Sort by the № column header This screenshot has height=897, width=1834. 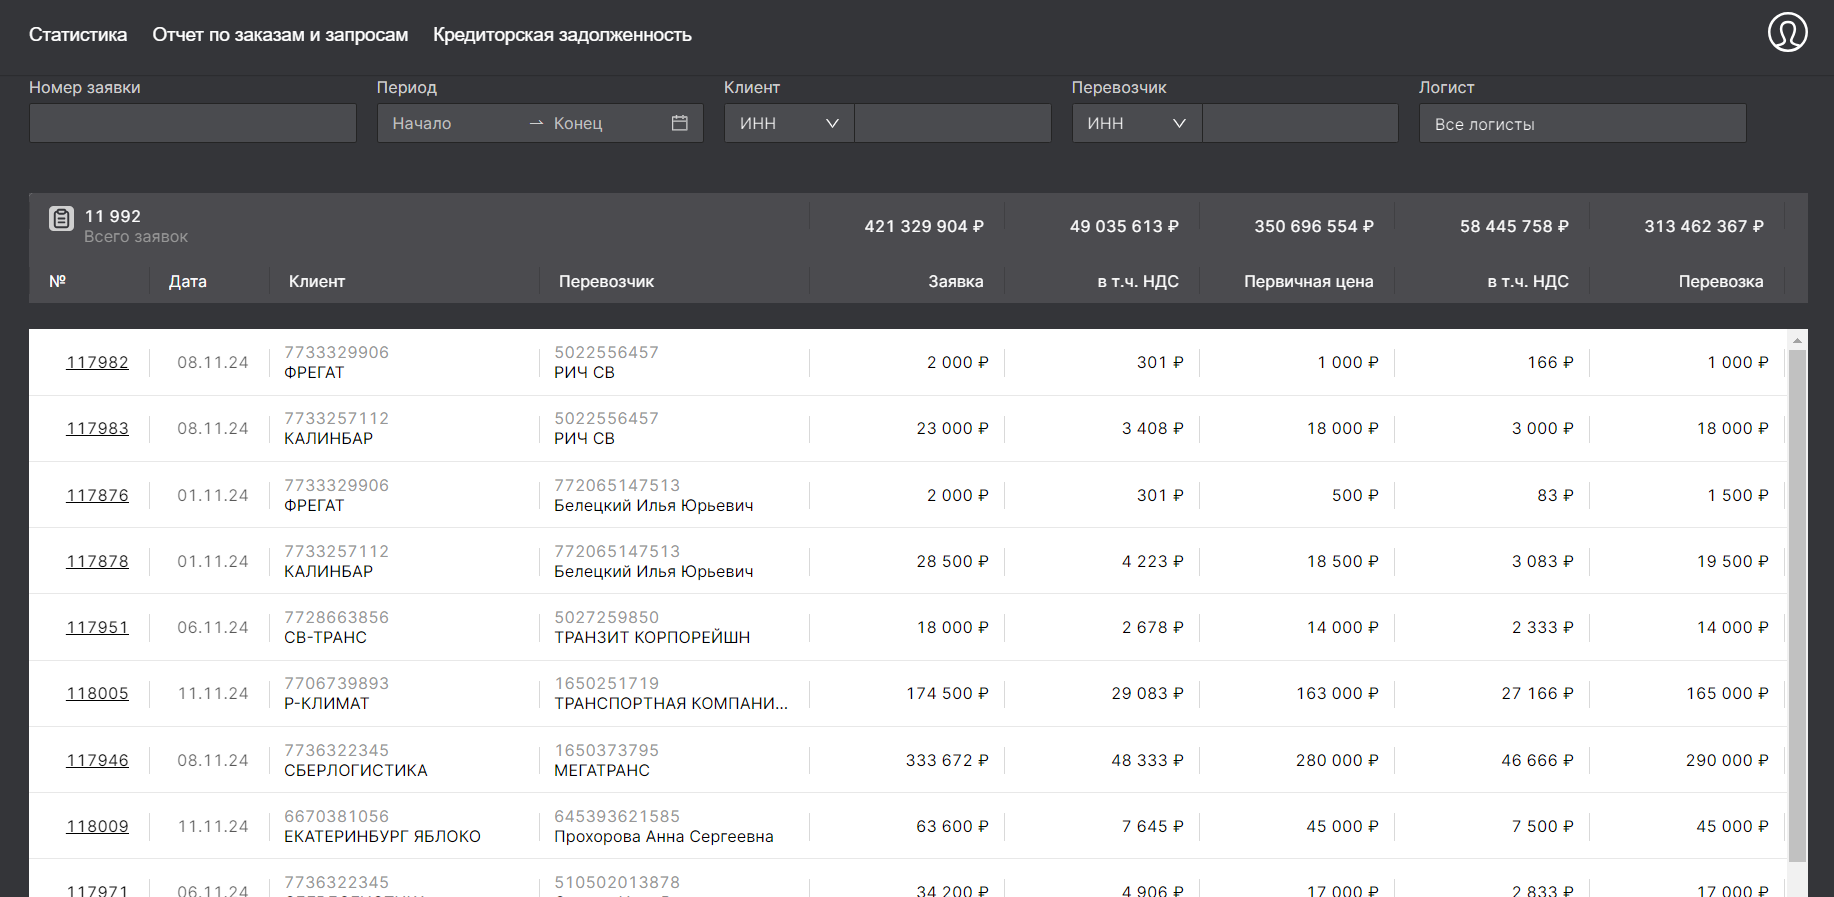(x=58, y=281)
